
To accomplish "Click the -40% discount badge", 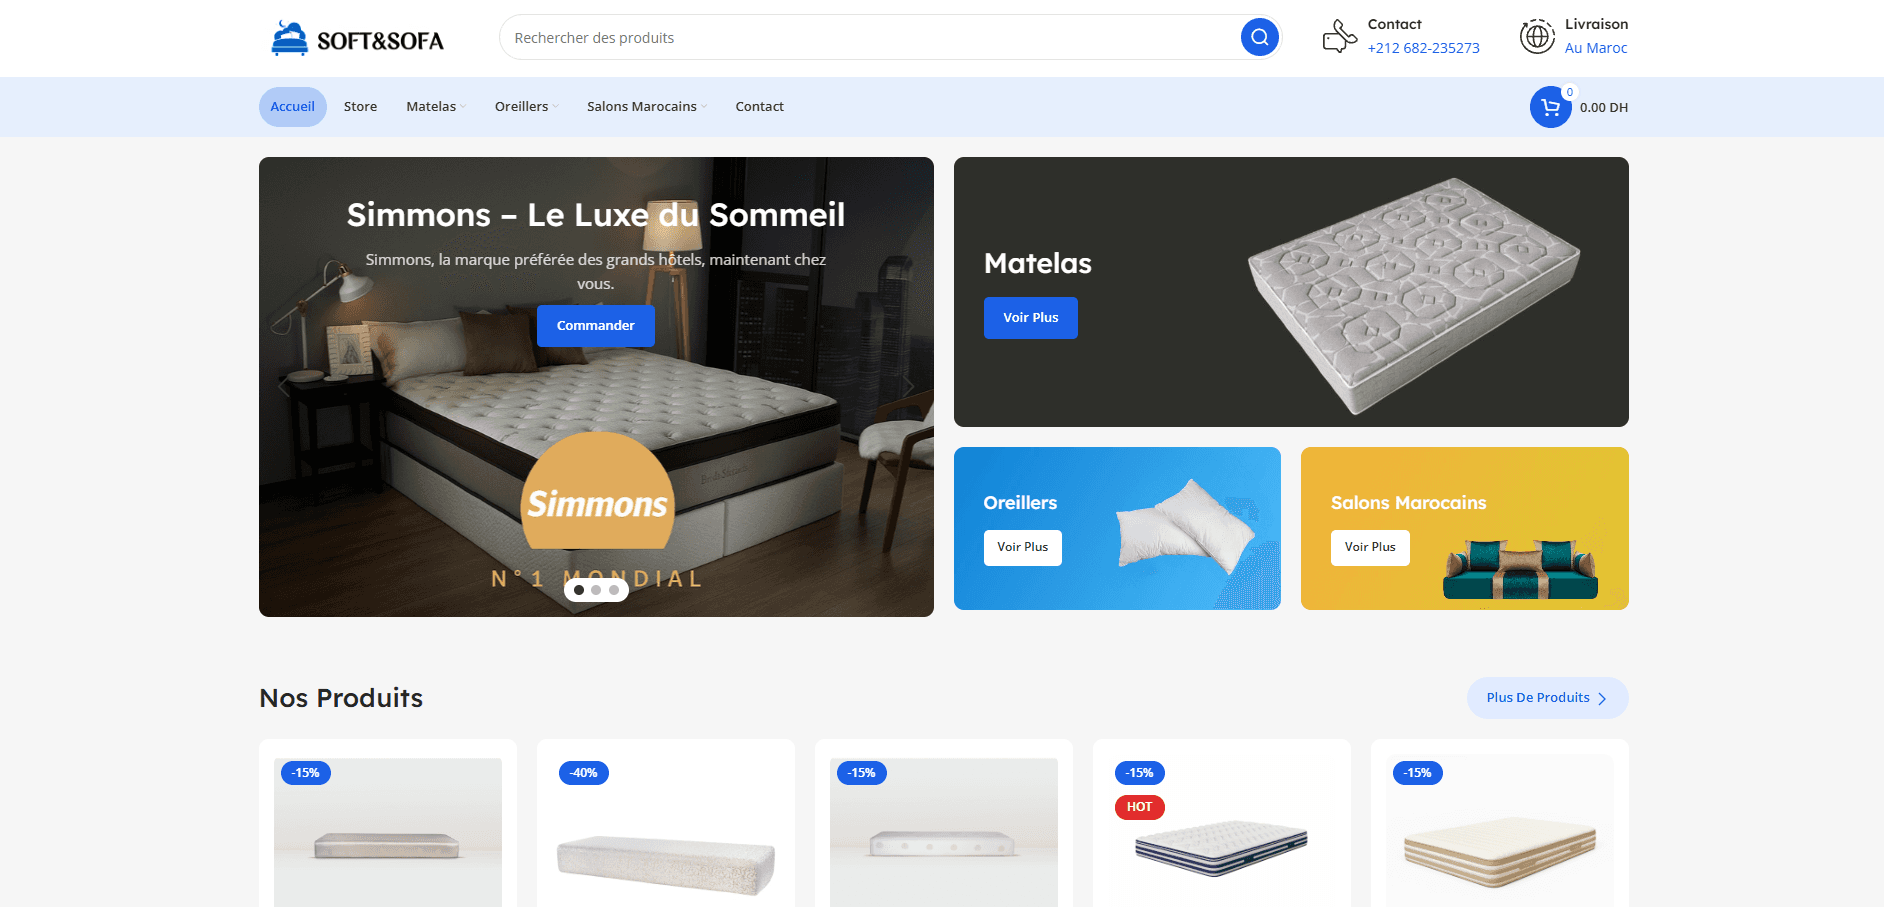I will [x=584, y=773].
